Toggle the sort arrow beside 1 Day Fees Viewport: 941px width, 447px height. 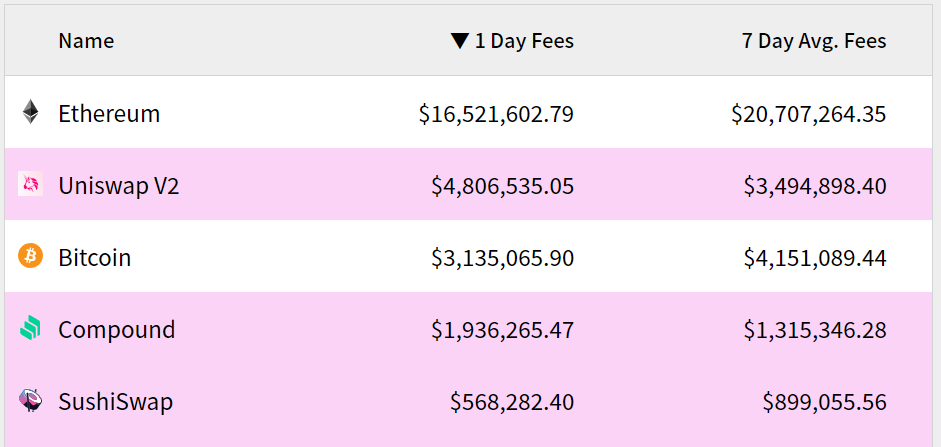460,41
